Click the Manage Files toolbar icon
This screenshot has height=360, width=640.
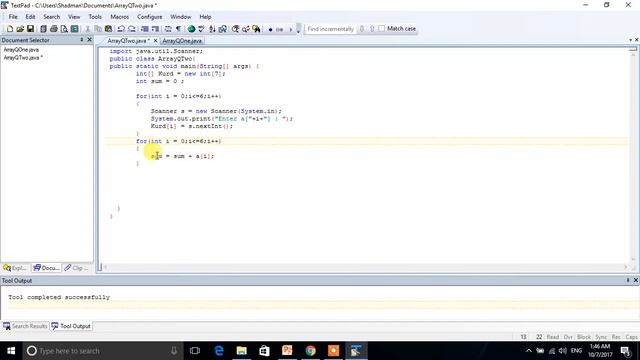point(43,29)
